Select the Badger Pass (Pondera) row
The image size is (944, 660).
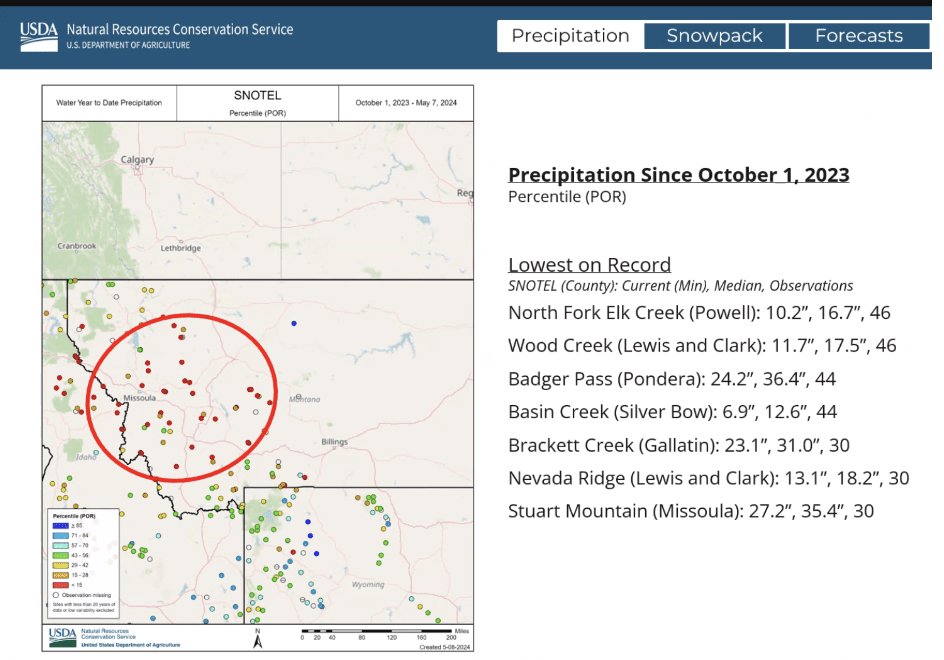672,379
